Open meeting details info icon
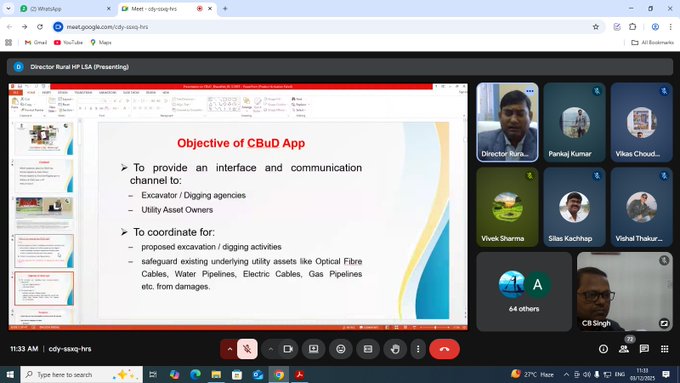 [603, 349]
